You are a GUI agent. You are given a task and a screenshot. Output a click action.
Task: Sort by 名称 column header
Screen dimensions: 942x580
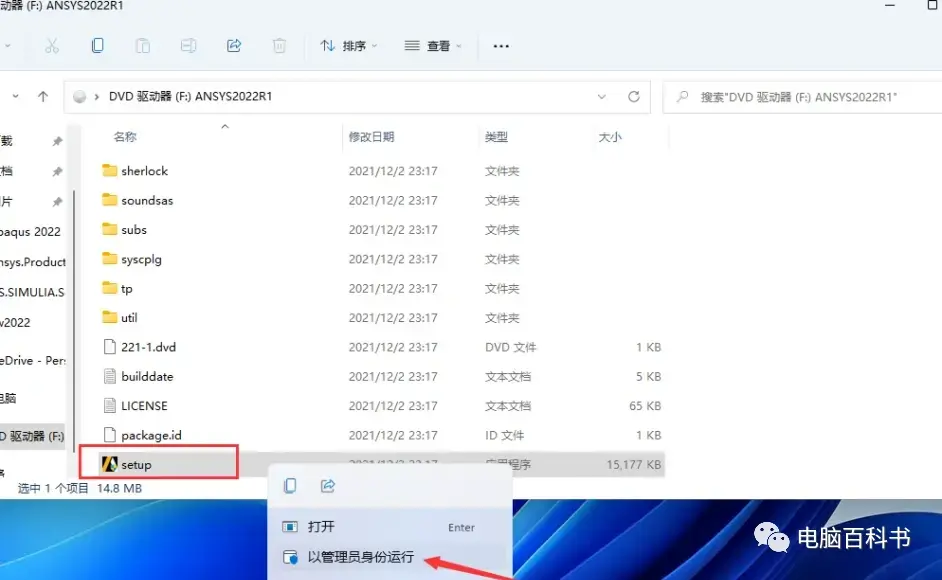pos(125,137)
